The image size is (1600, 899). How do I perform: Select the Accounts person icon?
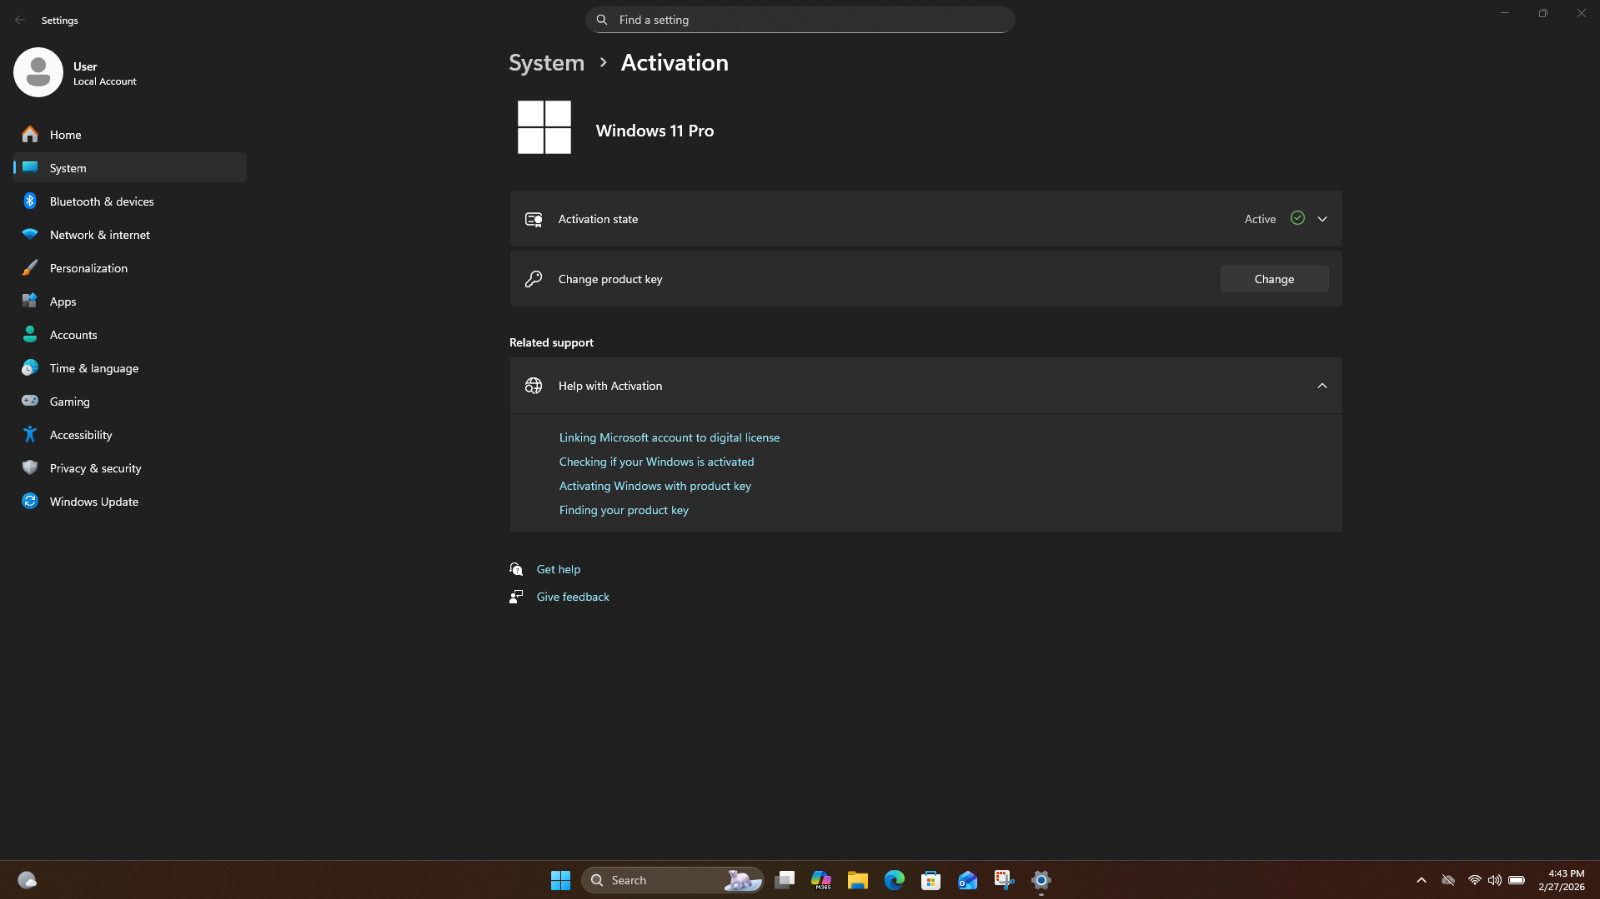(x=30, y=334)
